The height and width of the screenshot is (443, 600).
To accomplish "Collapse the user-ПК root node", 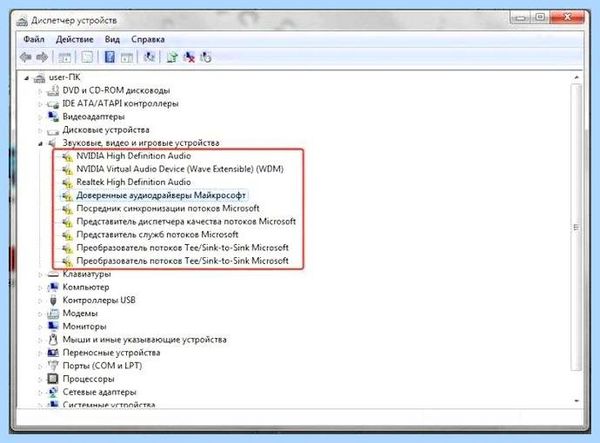I will (x=26, y=78).
